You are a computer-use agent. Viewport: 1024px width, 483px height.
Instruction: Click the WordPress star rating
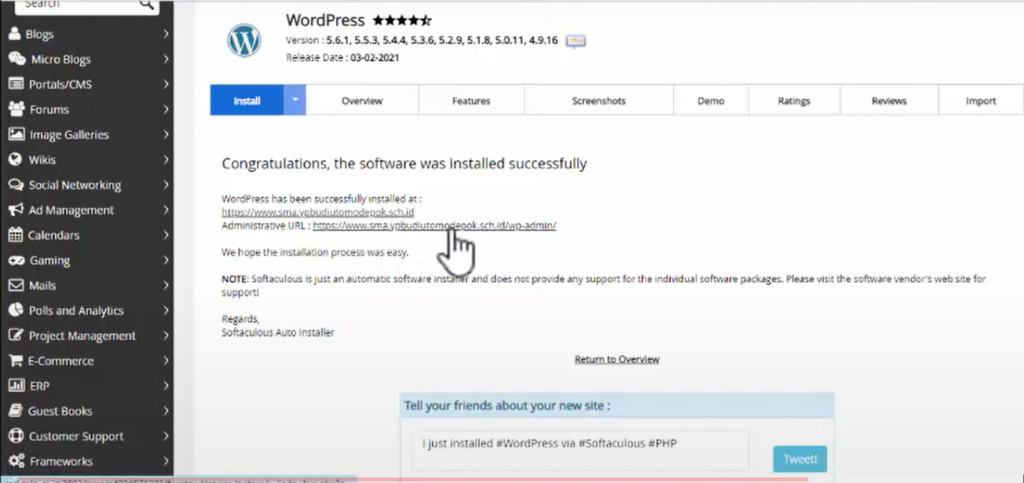pos(402,20)
